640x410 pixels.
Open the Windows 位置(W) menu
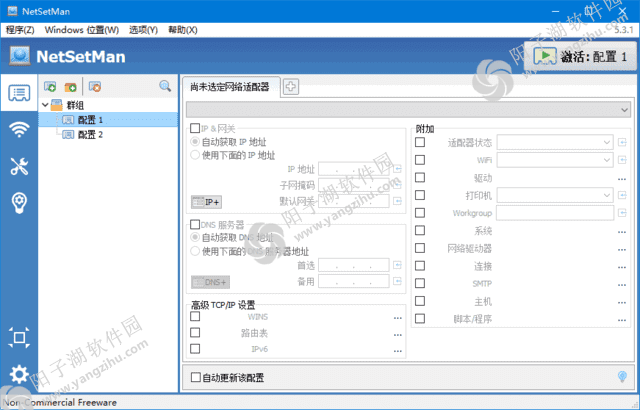(x=82, y=30)
